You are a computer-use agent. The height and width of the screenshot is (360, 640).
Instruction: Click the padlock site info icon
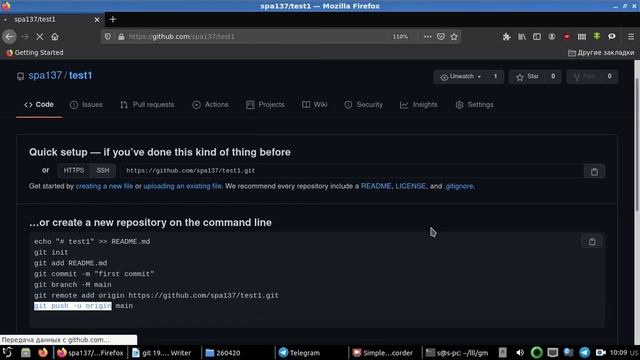(x=121, y=36)
